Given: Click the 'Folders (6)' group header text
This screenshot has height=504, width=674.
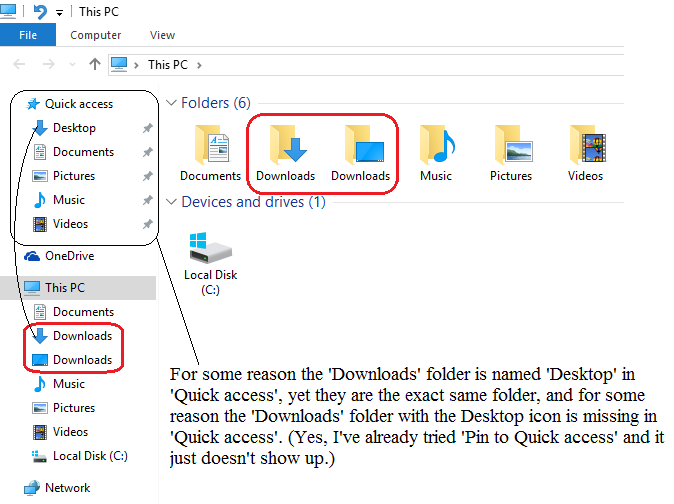Looking at the screenshot, I should click(x=216, y=103).
